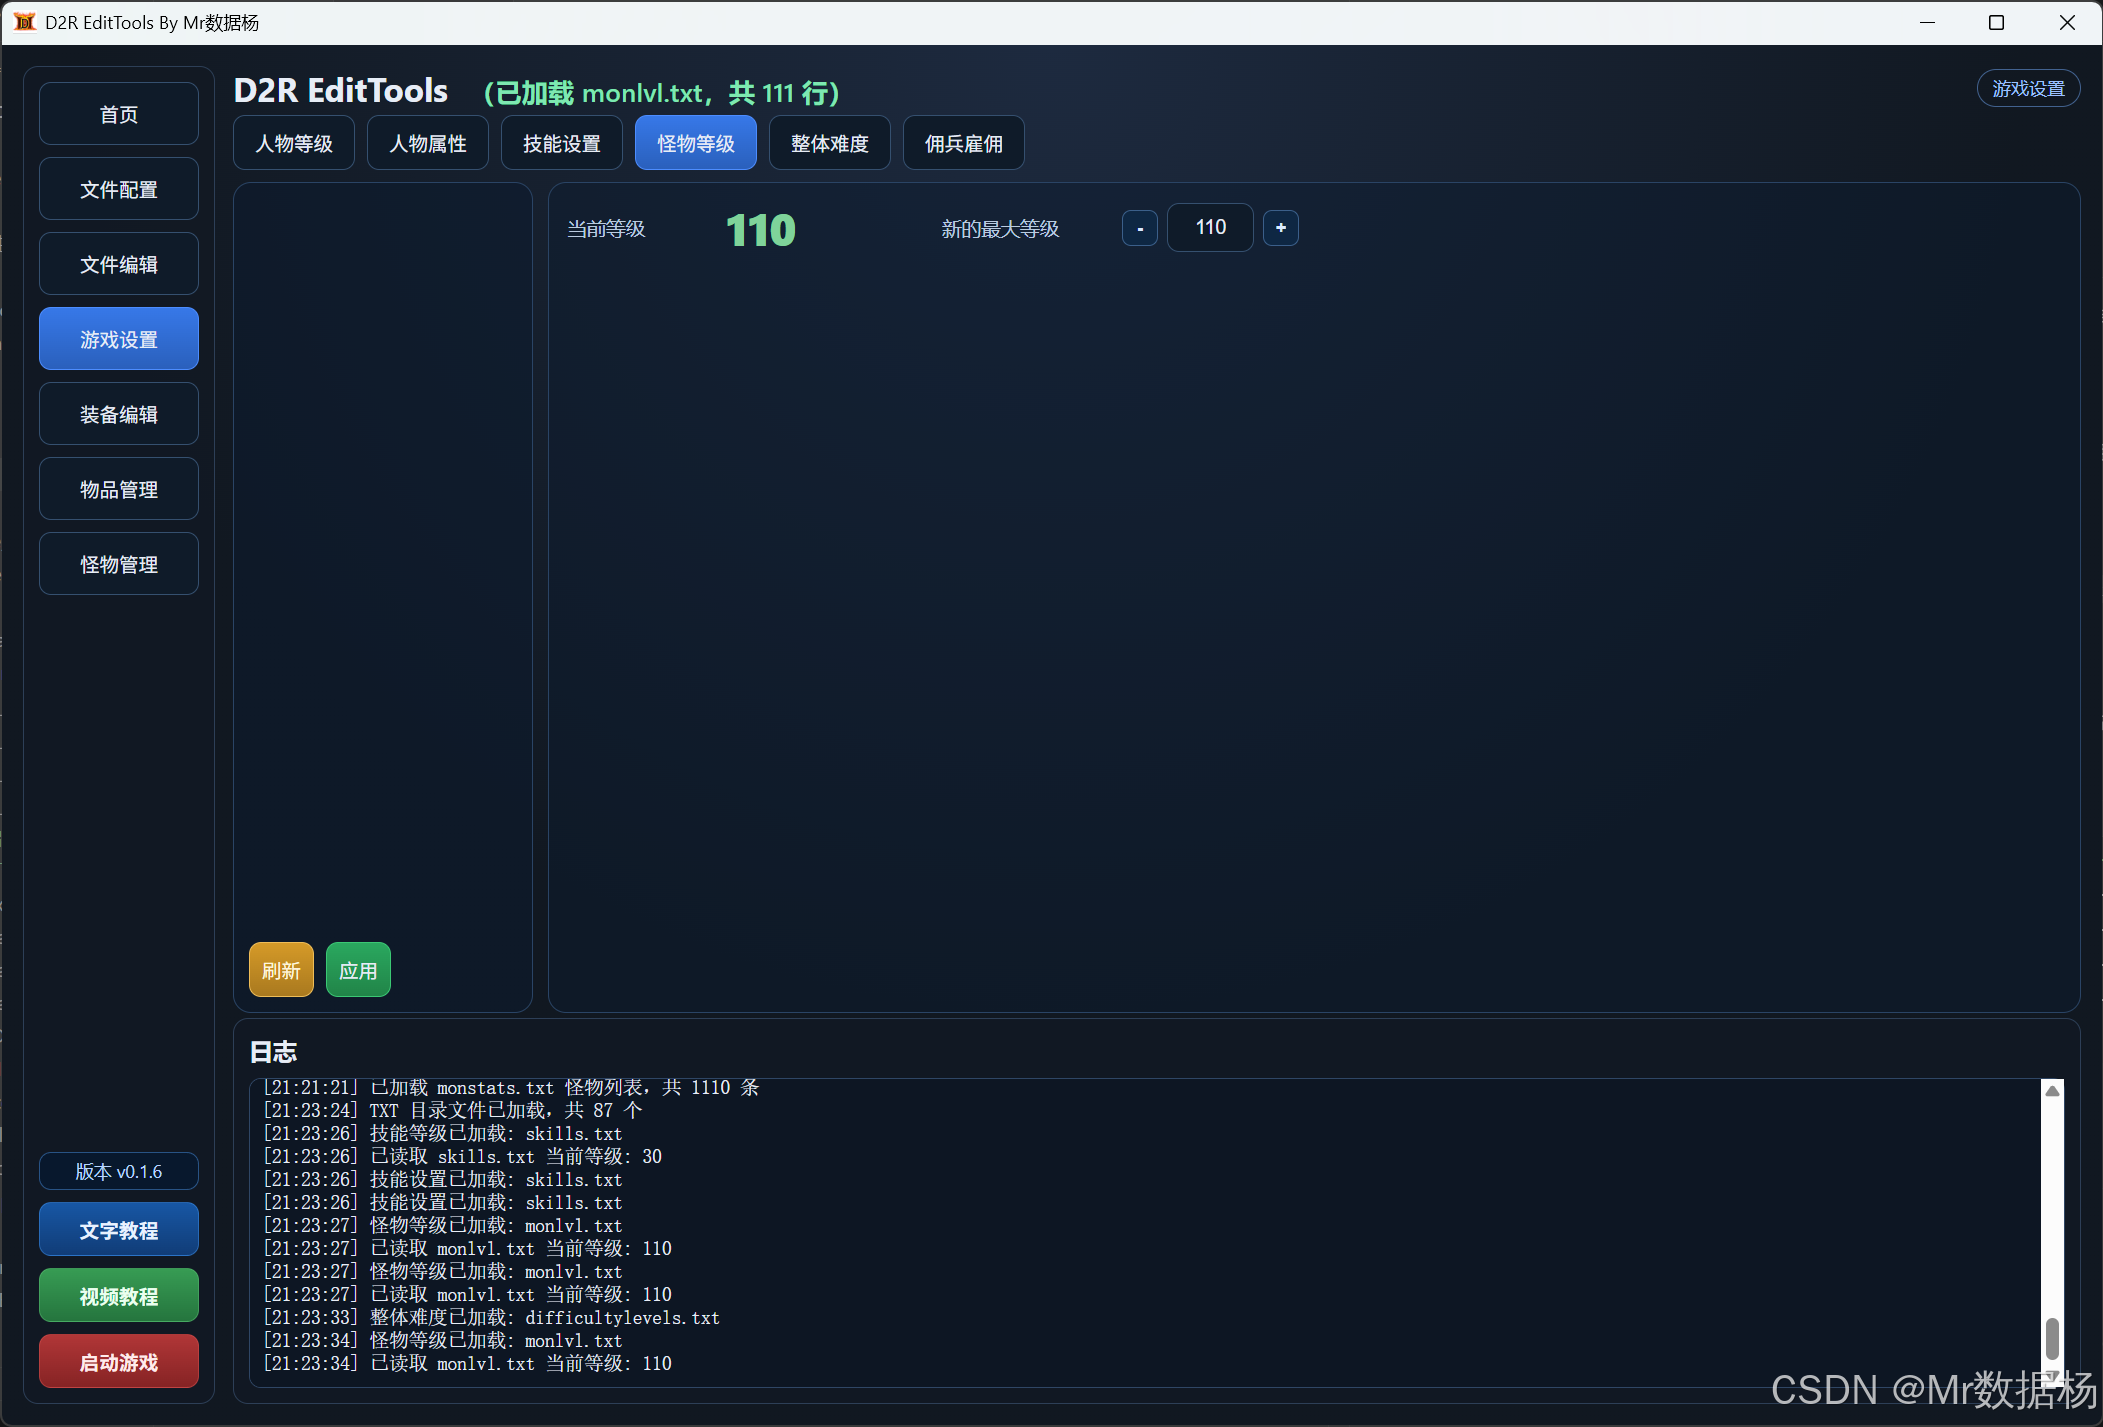Switch to the 人物属性 tab
2103x1427 pixels.
pyautogui.click(x=428, y=143)
